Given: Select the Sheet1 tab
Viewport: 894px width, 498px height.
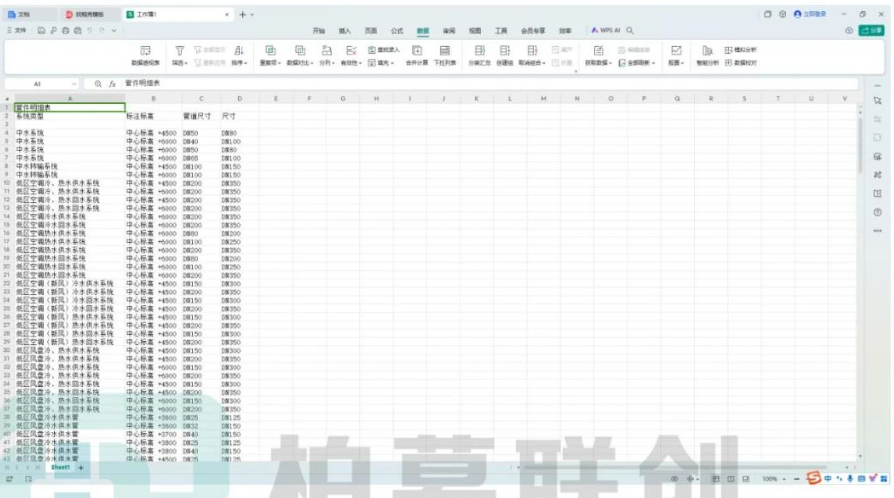Looking at the screenshot, I should tap(60, 467).
